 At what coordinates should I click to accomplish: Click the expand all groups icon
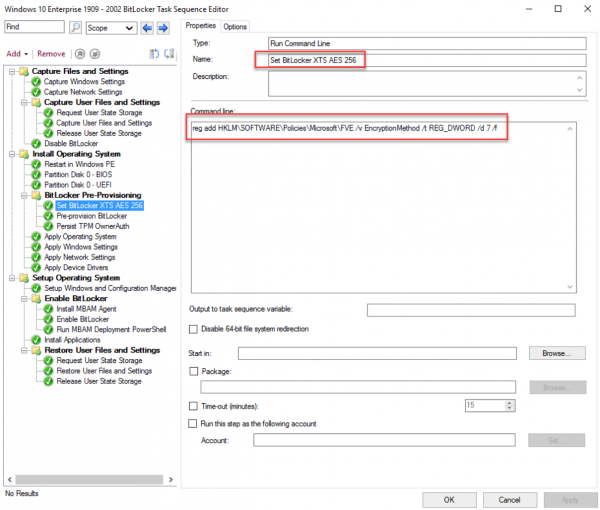tap(154, 54)
